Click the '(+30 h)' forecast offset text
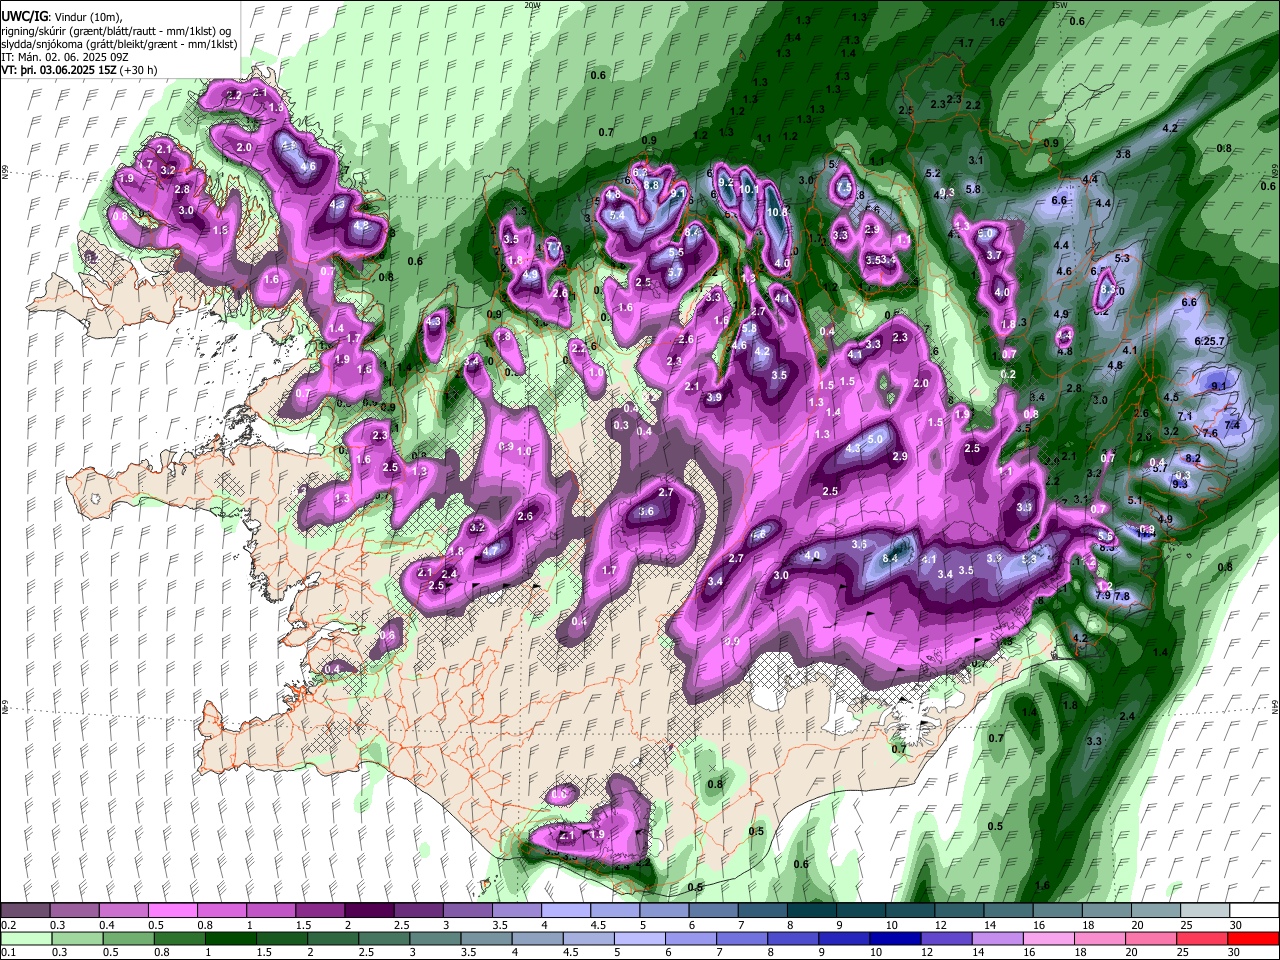This screenshot has width=1280, height=960. point(139,71)
